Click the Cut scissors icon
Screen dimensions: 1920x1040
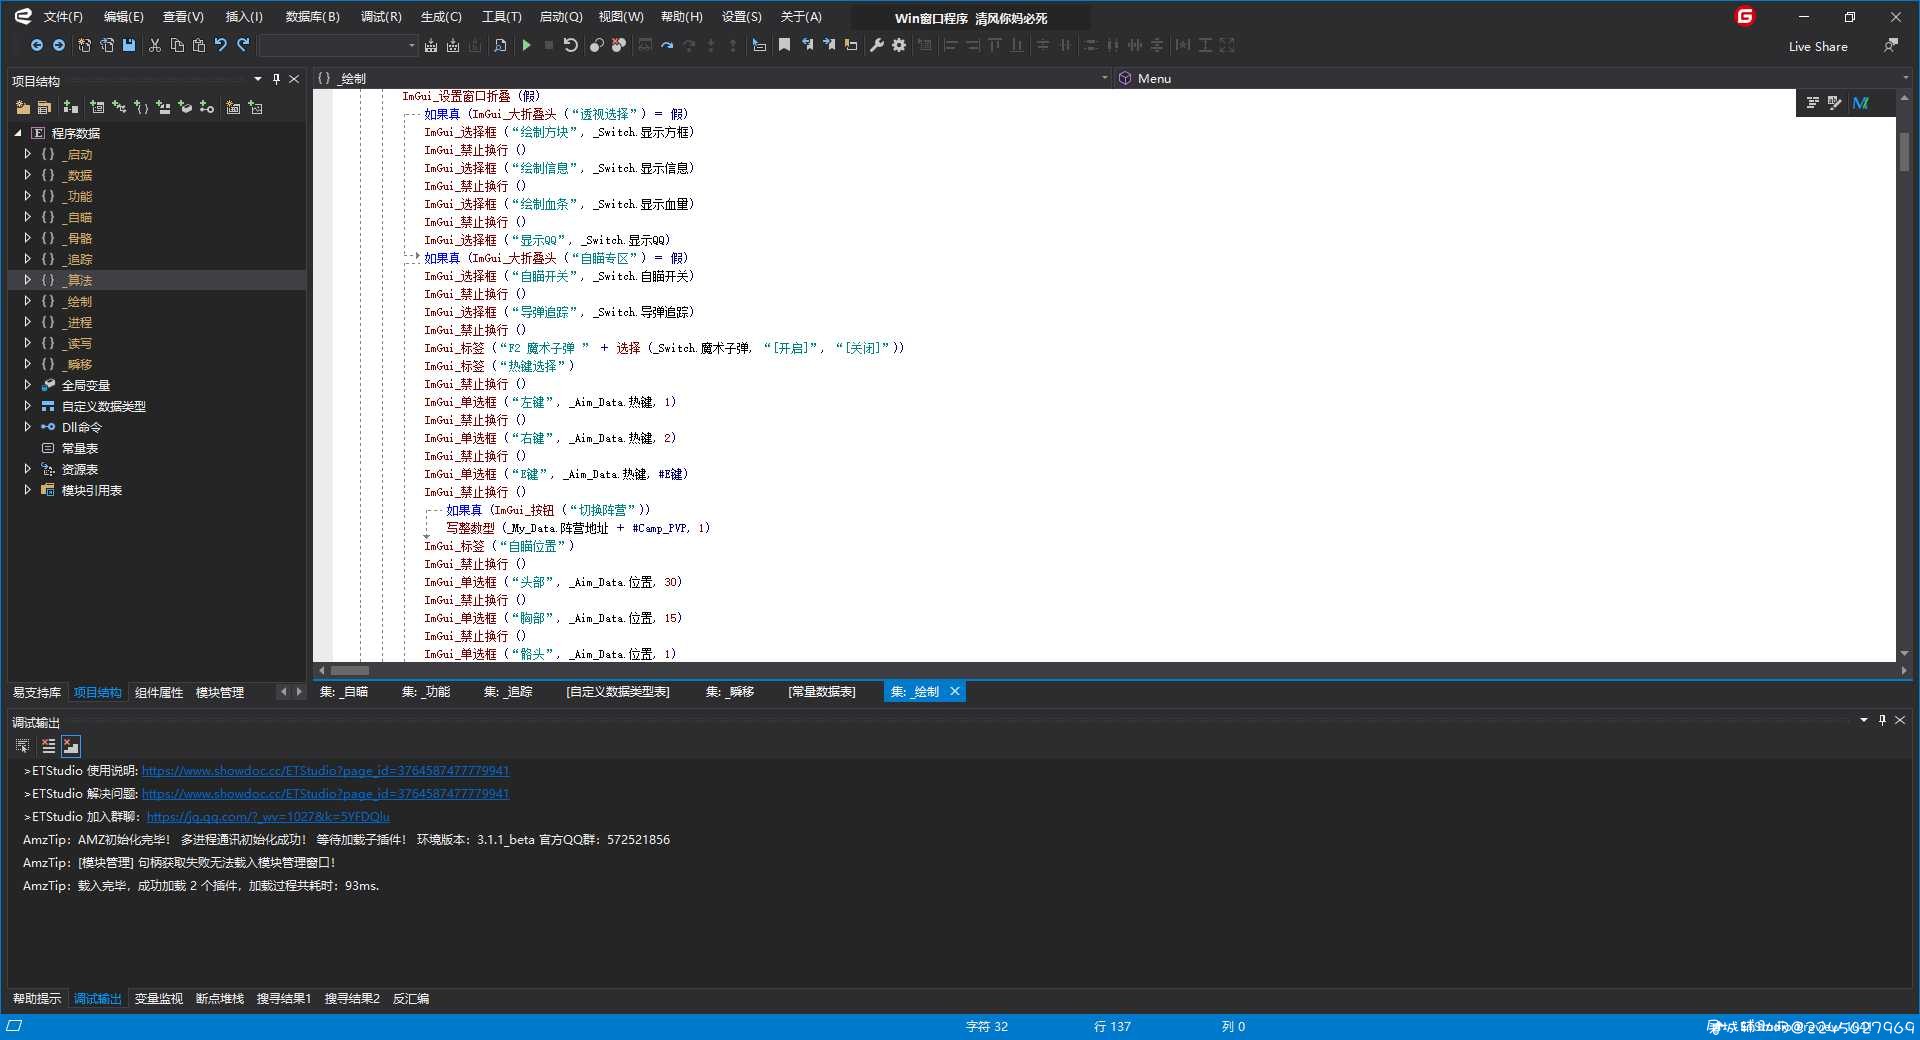155,45
